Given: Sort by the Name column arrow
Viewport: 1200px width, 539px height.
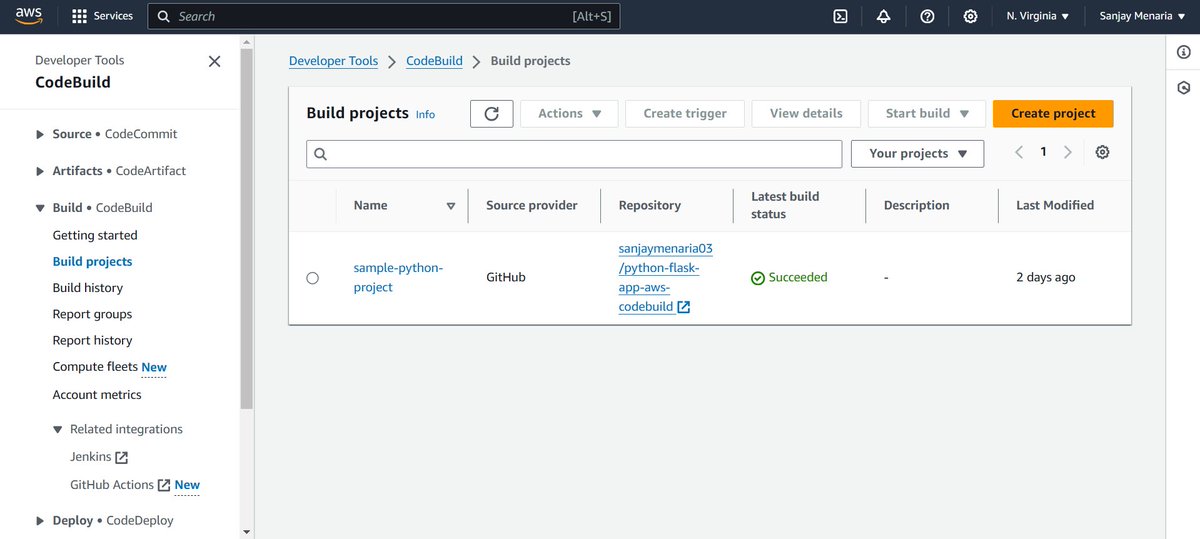Looking at the screenshot, I should pos(451,206).
